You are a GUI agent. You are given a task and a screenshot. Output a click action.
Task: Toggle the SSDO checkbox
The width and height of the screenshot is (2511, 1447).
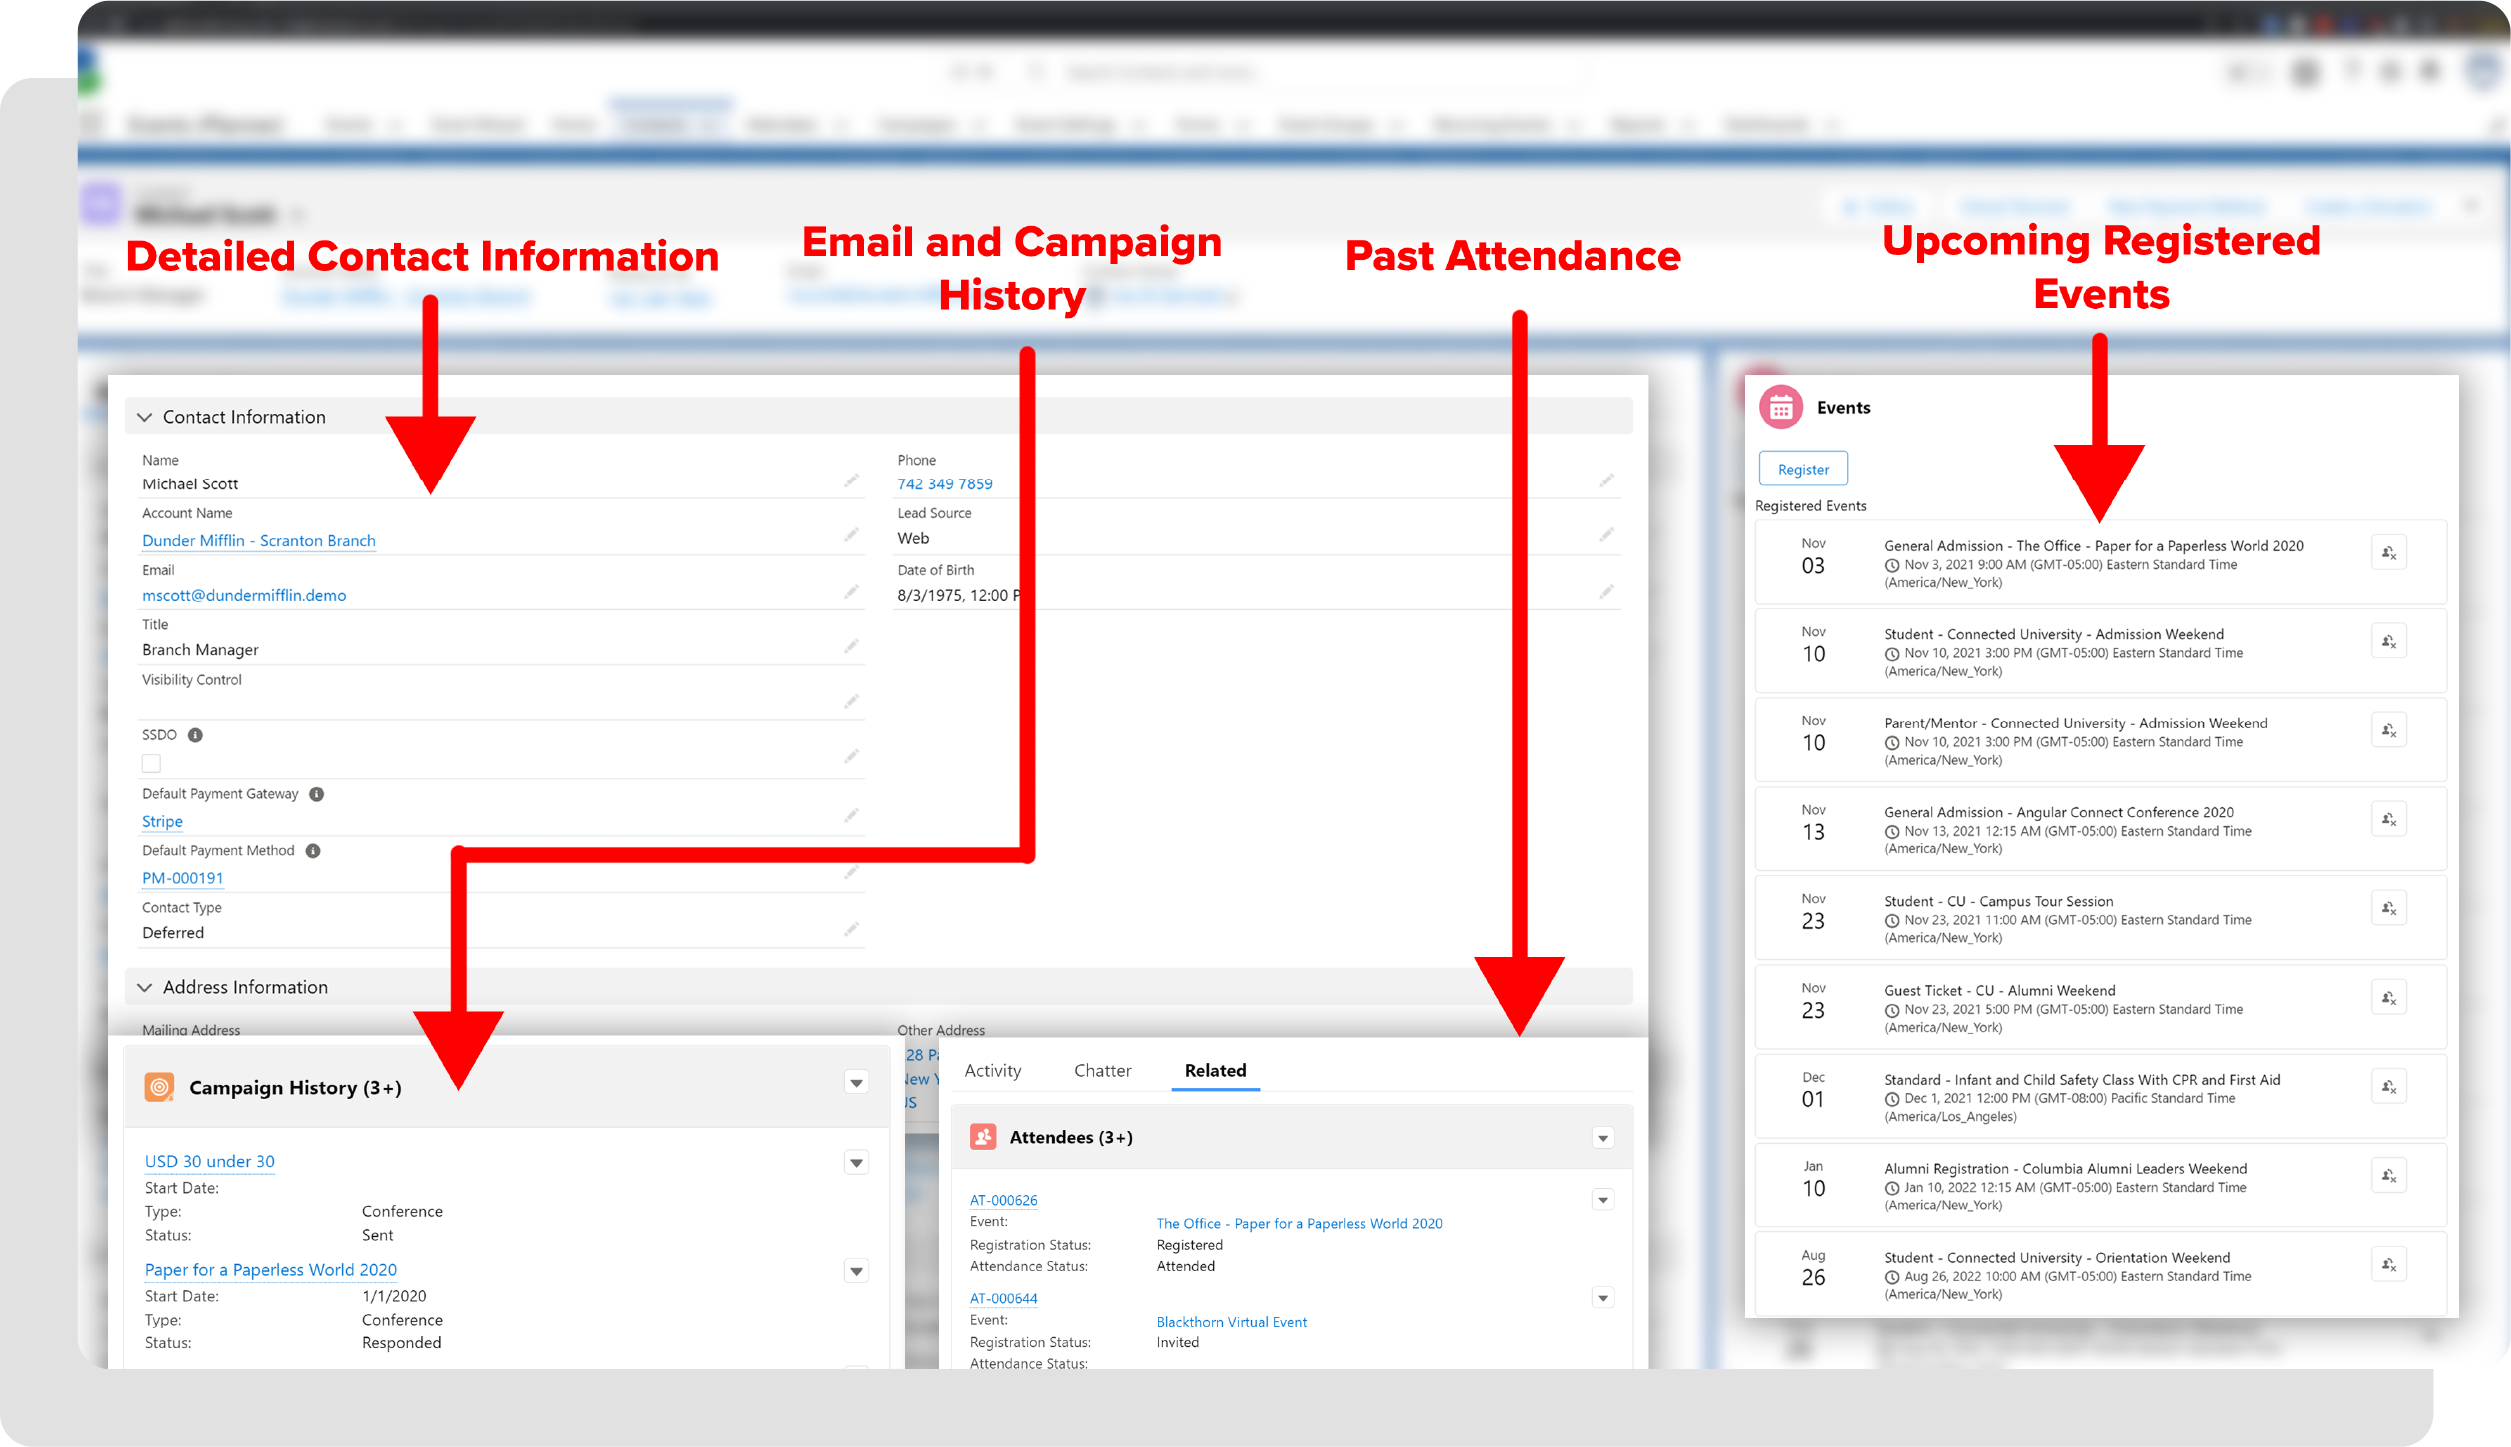(151, 764)
